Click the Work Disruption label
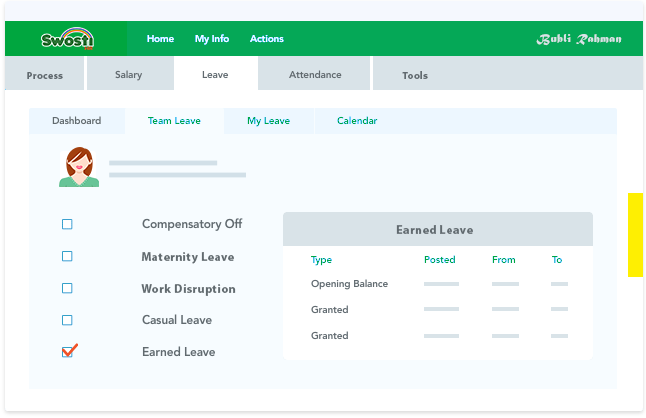 pyautogui.click(x=188, y=289)
